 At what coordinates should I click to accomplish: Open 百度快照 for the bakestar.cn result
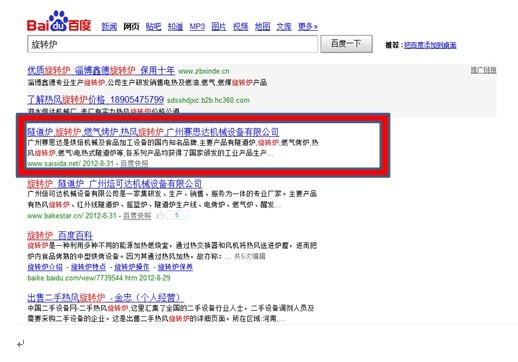pyautogui.click(x=137, y=216)
